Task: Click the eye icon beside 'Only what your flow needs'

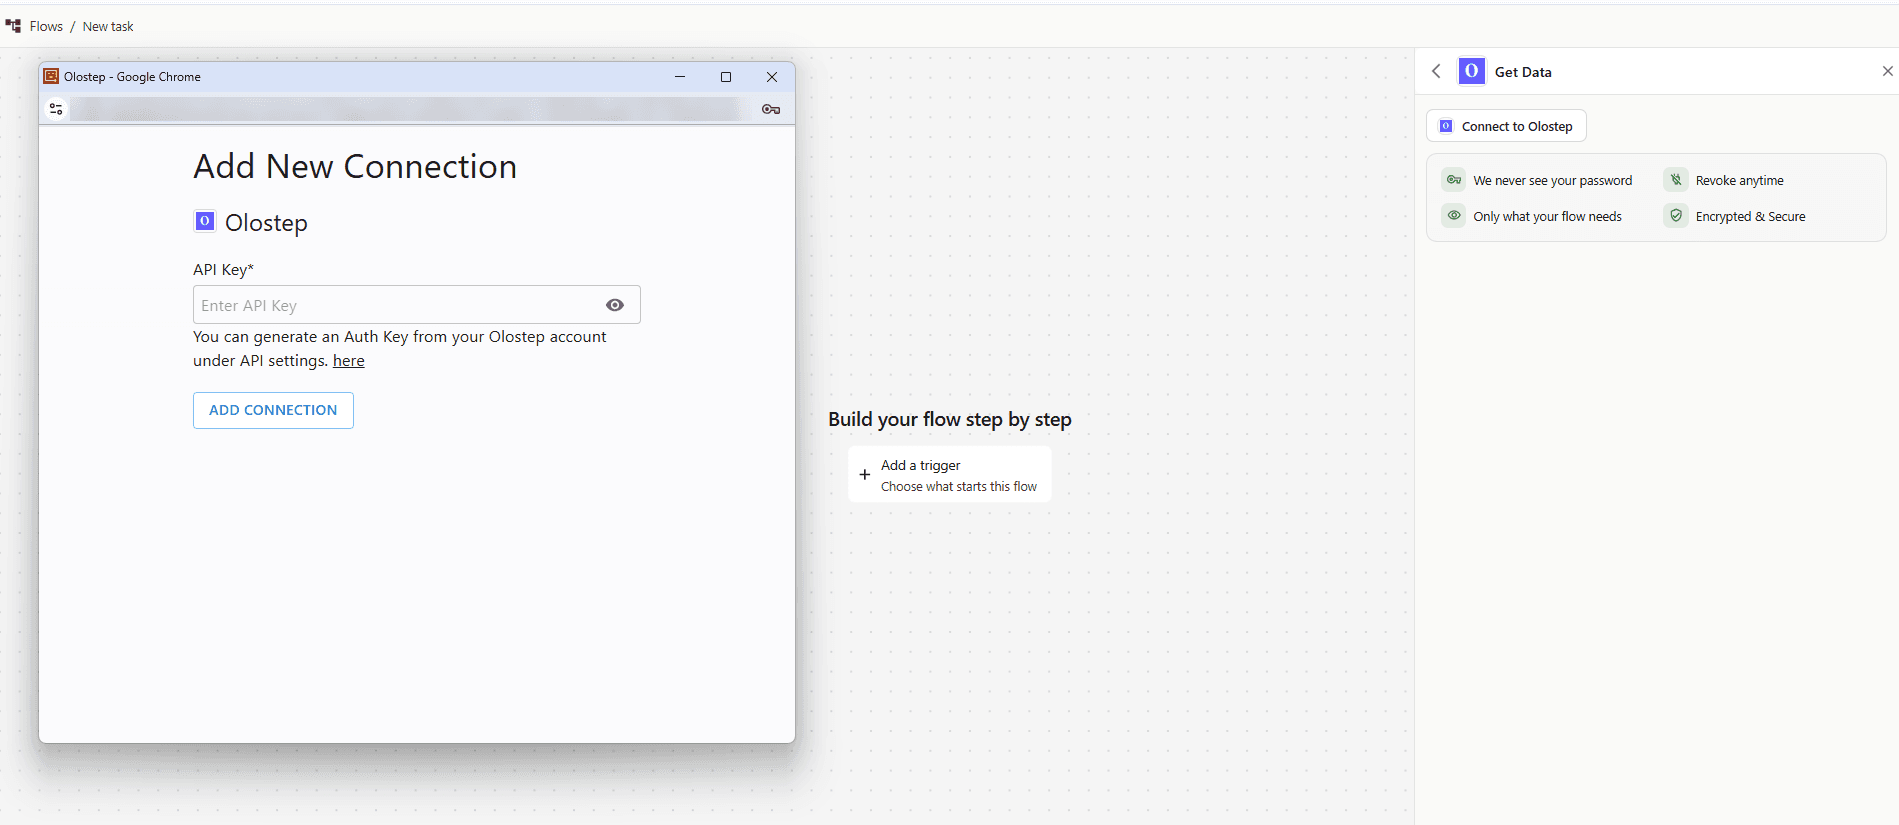Action: pos(1454,216)
